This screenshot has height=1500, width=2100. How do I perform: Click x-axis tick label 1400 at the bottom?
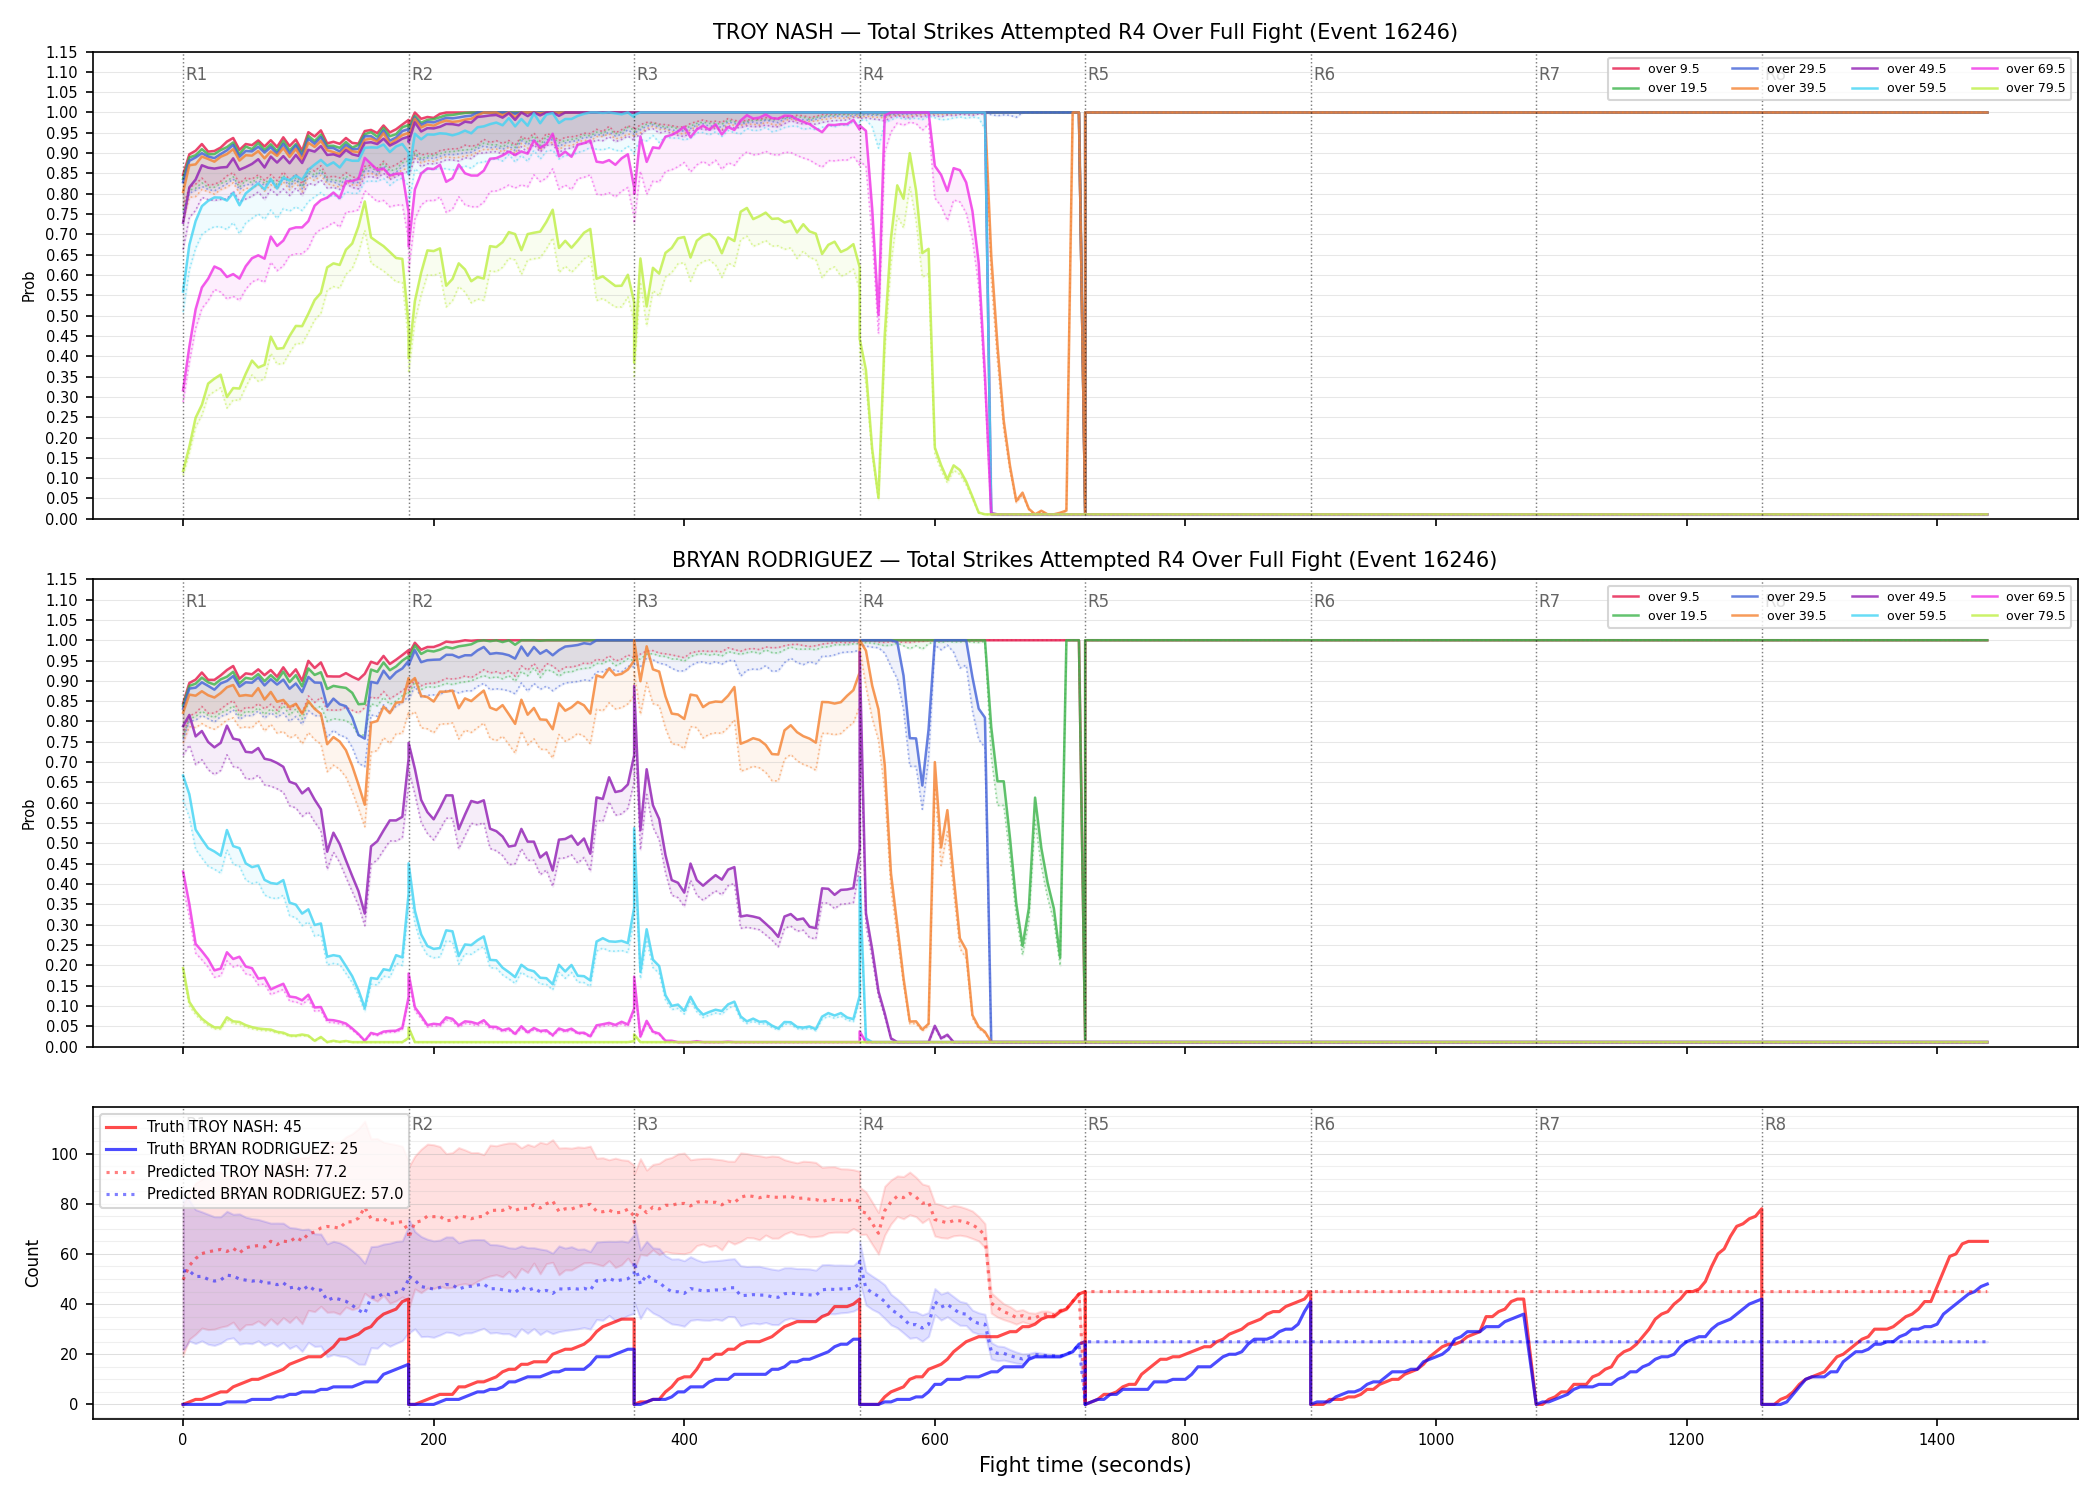coord(1937,1440)
